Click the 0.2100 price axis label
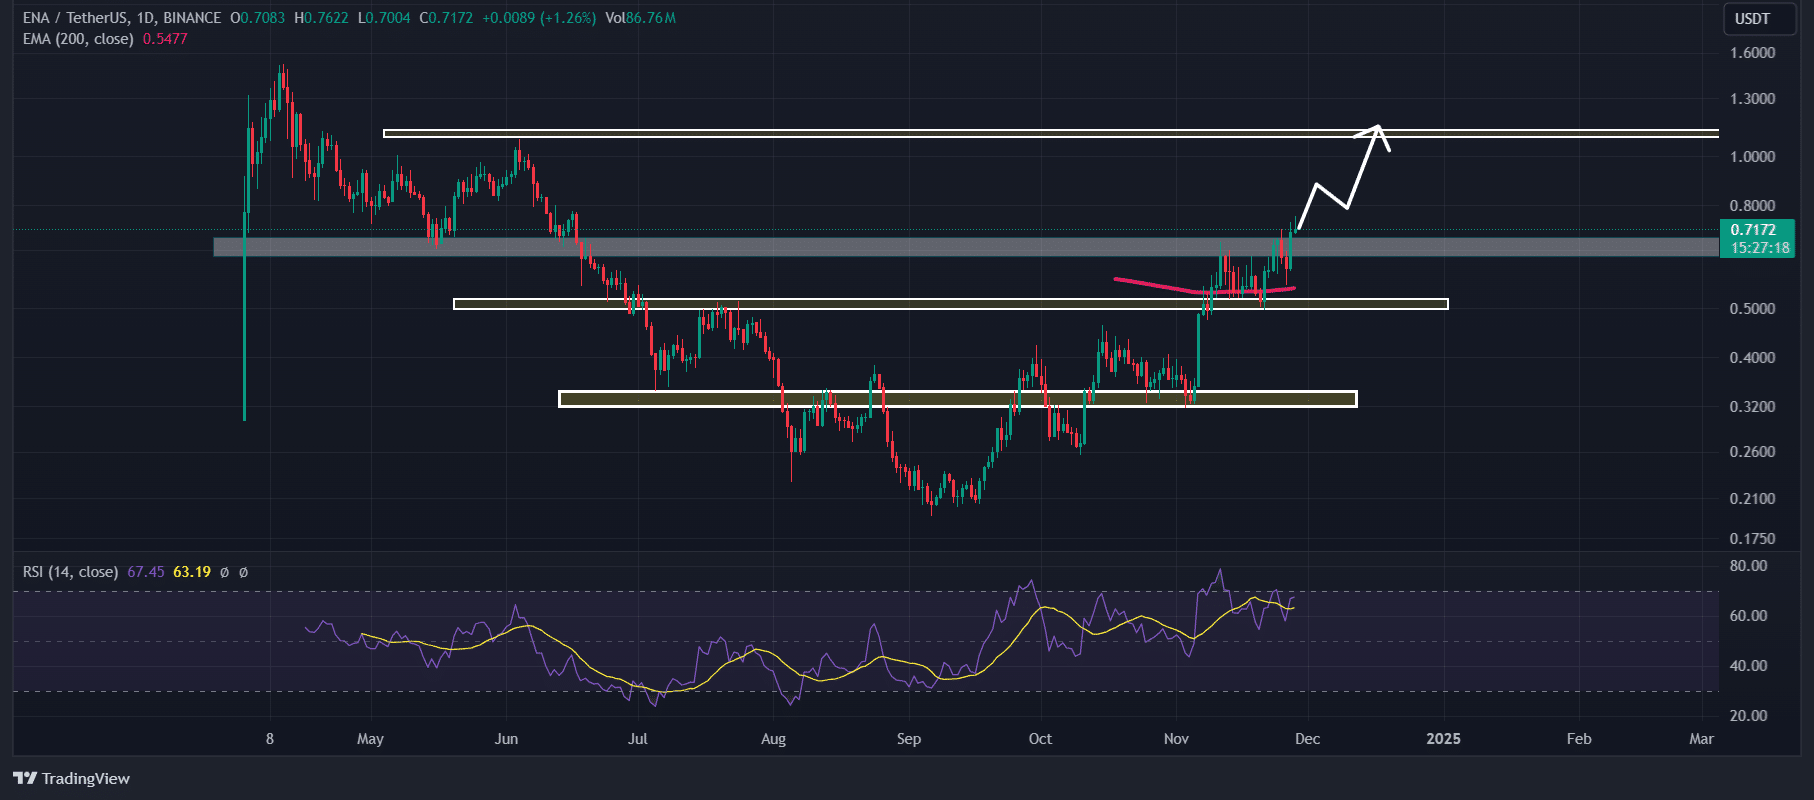Image resolution: width=1814 pixels, height=800 pixels. (1752, 499)
